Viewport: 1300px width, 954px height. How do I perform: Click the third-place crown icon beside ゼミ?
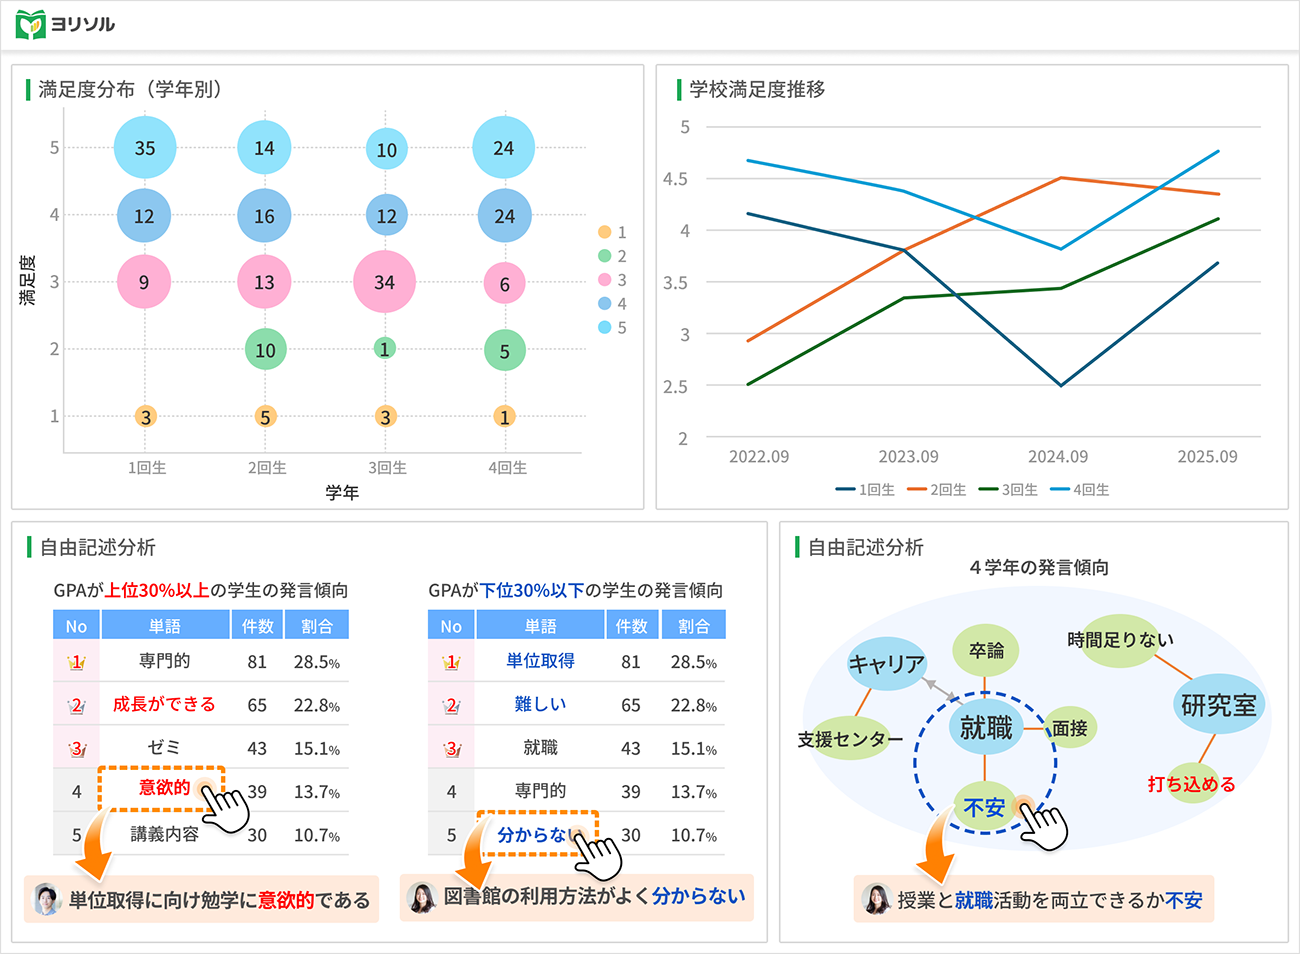[76, 749]
